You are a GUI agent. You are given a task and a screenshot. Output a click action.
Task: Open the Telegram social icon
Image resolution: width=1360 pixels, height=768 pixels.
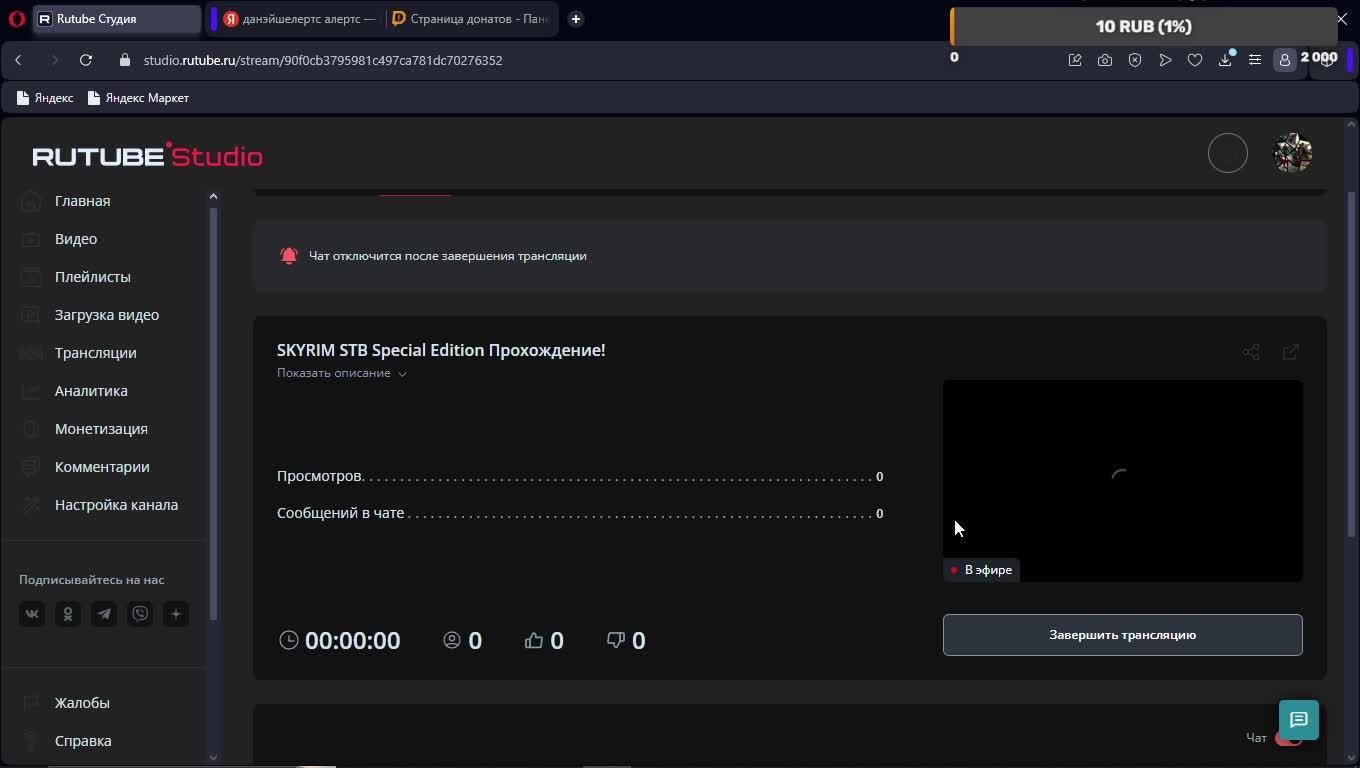[104, 614]
